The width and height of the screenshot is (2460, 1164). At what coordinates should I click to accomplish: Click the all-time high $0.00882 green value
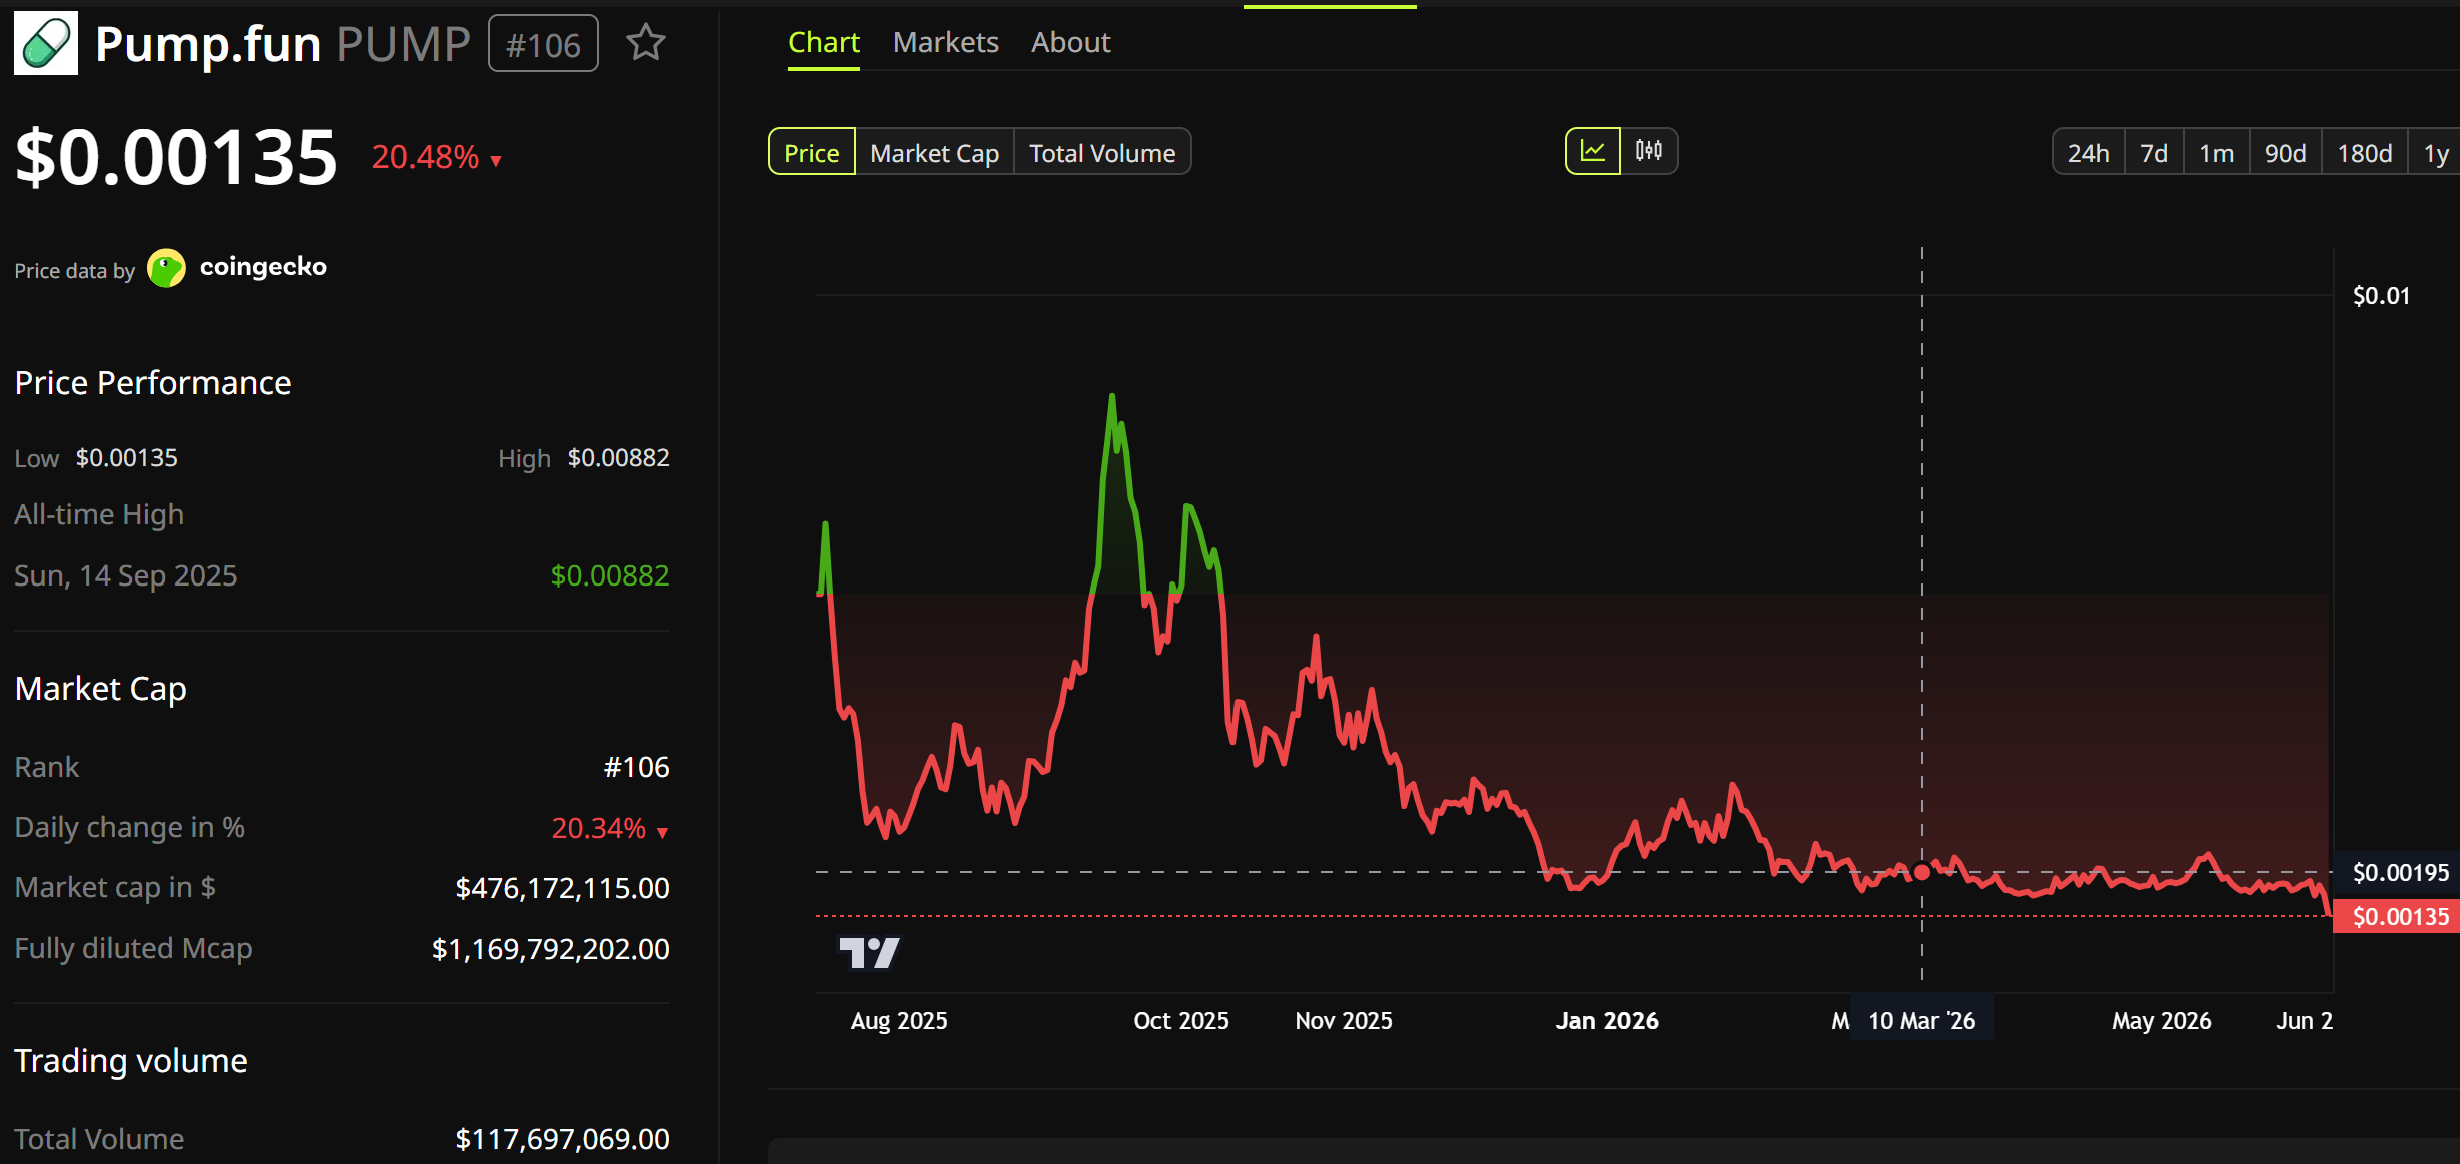coord(610,575)
